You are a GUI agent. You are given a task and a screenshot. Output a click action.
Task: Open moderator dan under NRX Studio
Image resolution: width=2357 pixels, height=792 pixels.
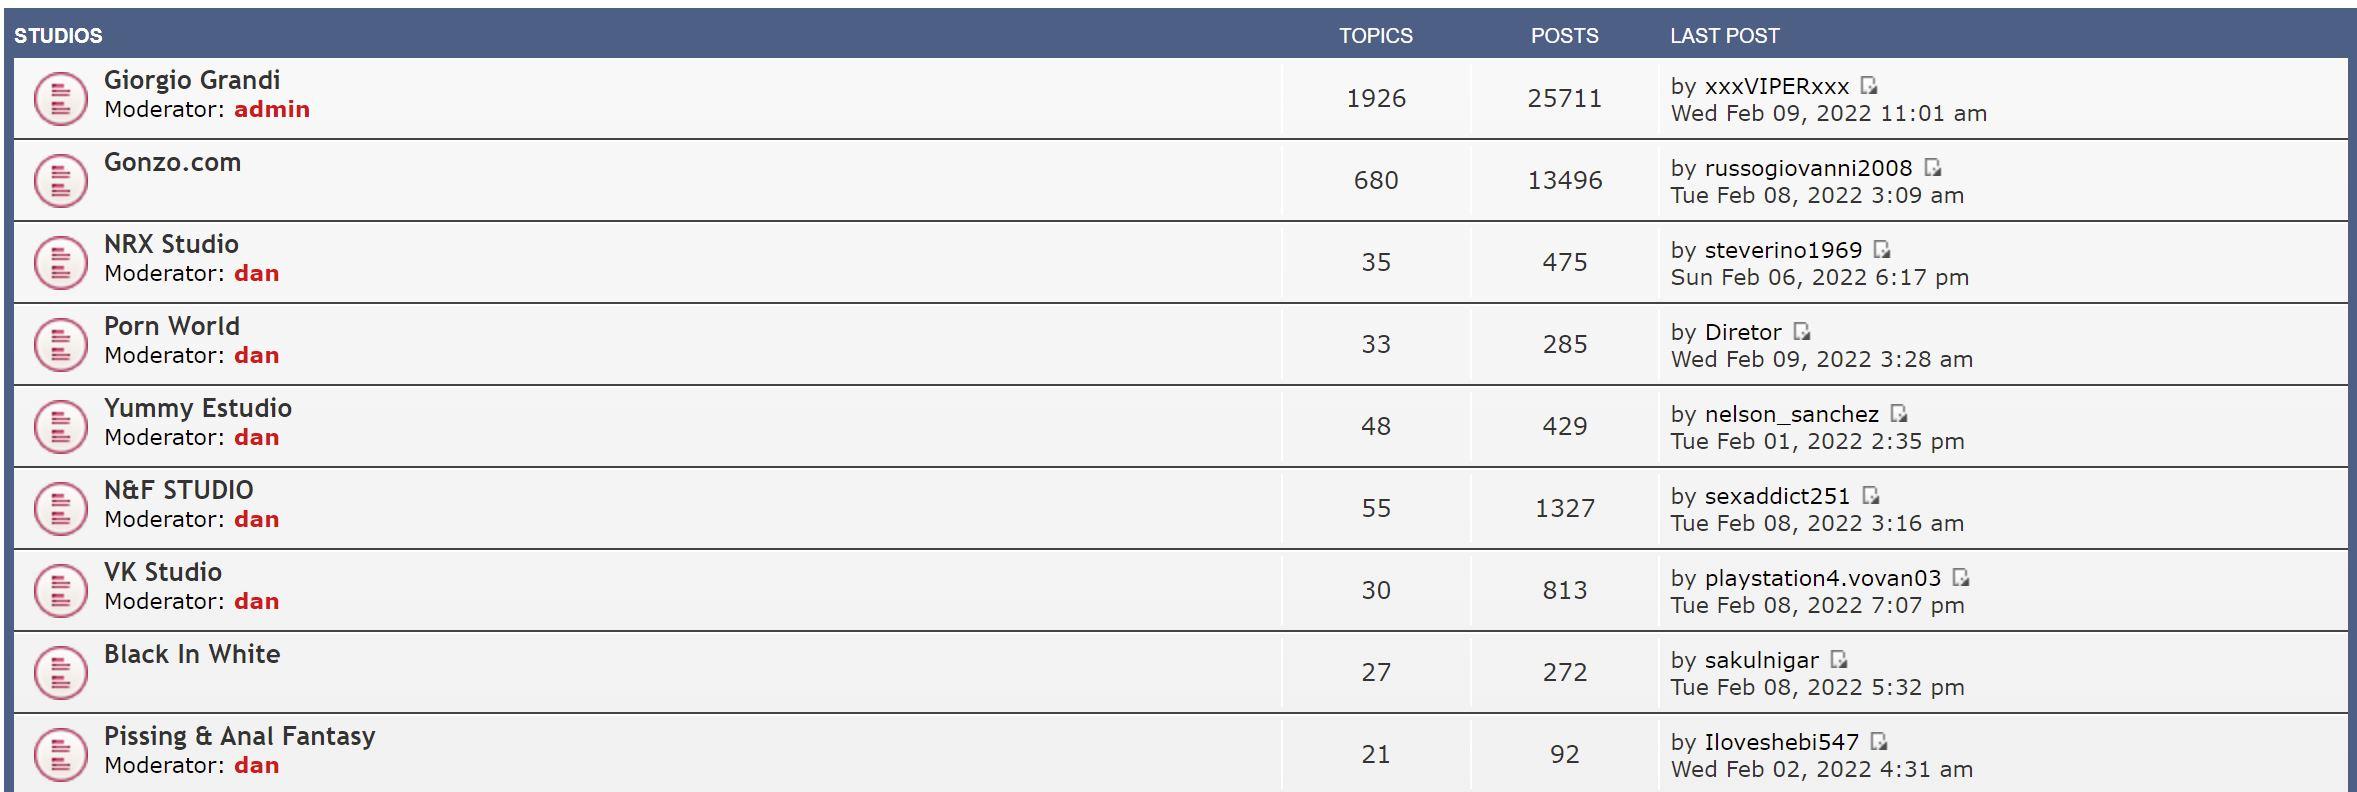256,274
